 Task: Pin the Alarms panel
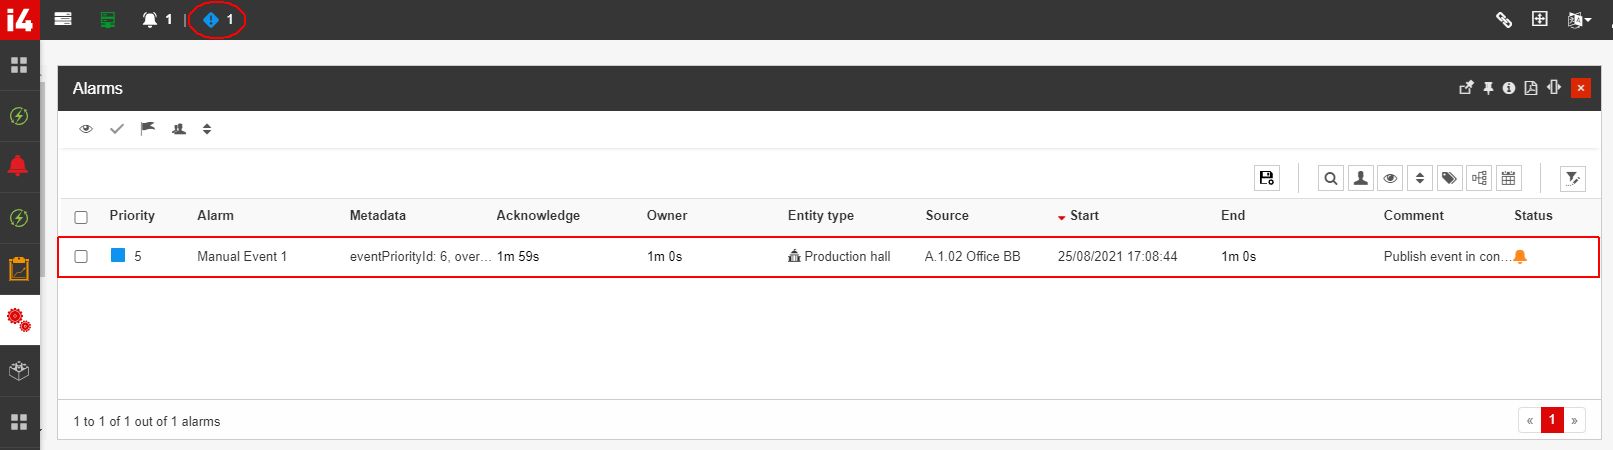click(1488, 88)
